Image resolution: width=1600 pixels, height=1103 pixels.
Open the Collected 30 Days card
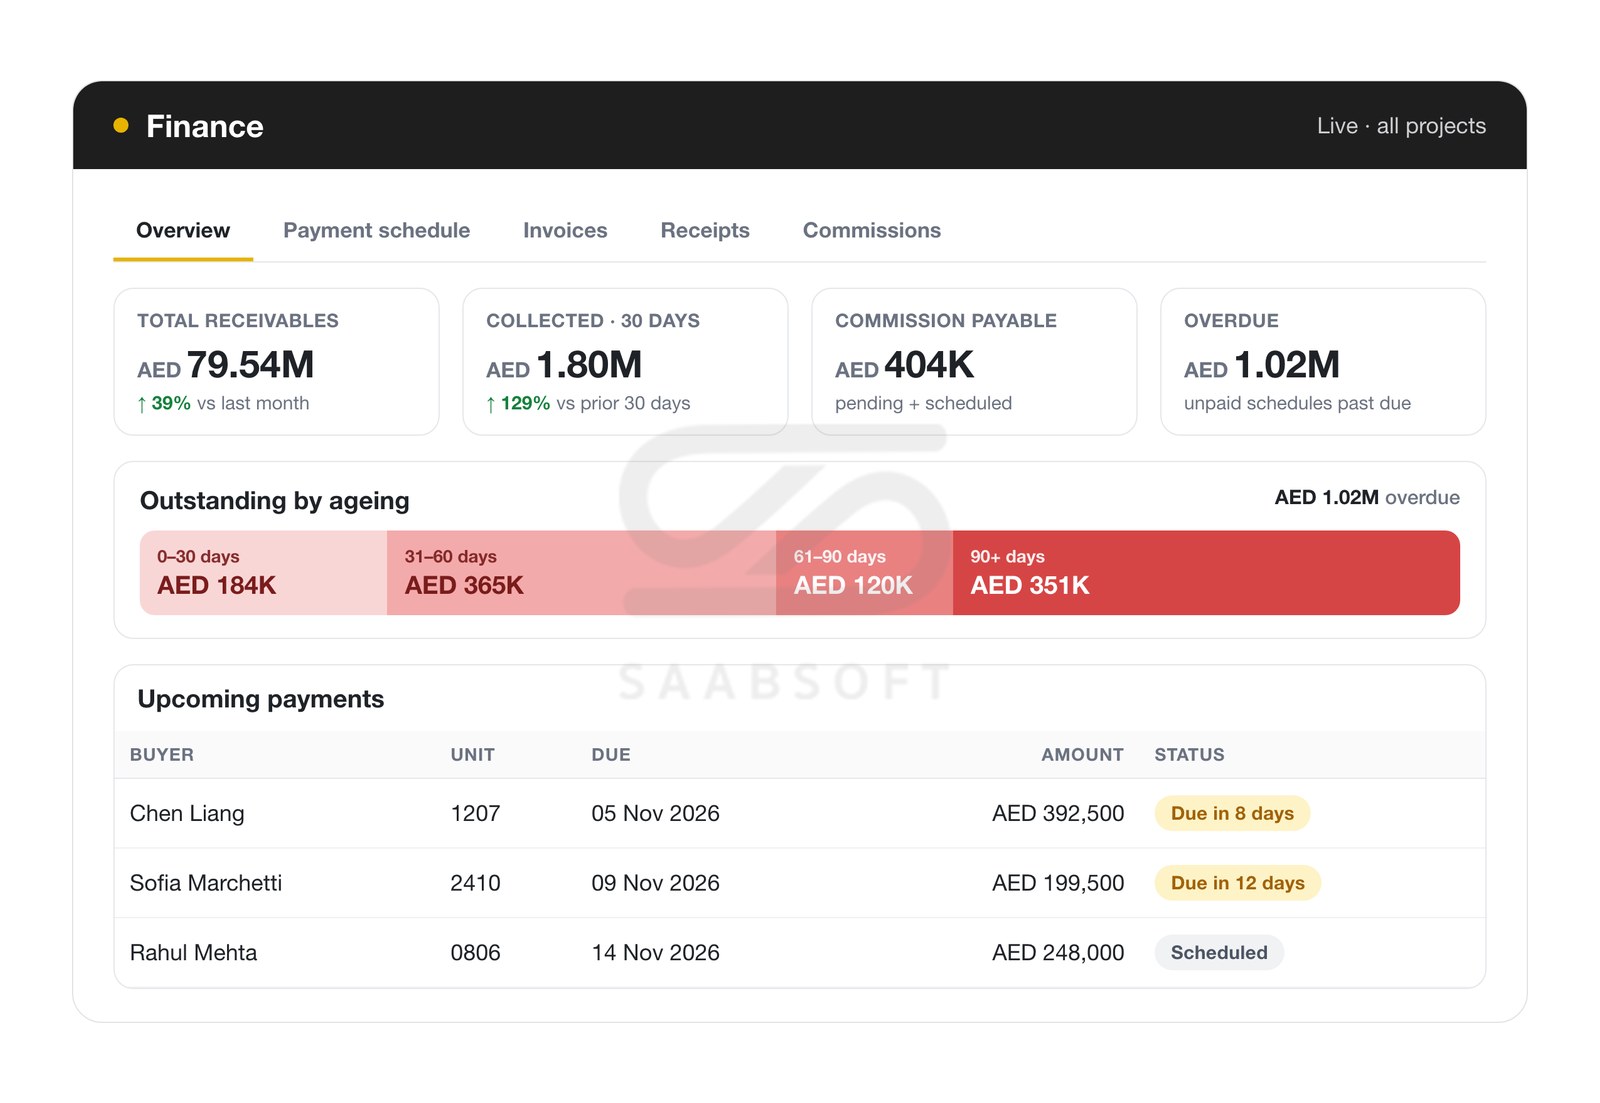point(625,362)
